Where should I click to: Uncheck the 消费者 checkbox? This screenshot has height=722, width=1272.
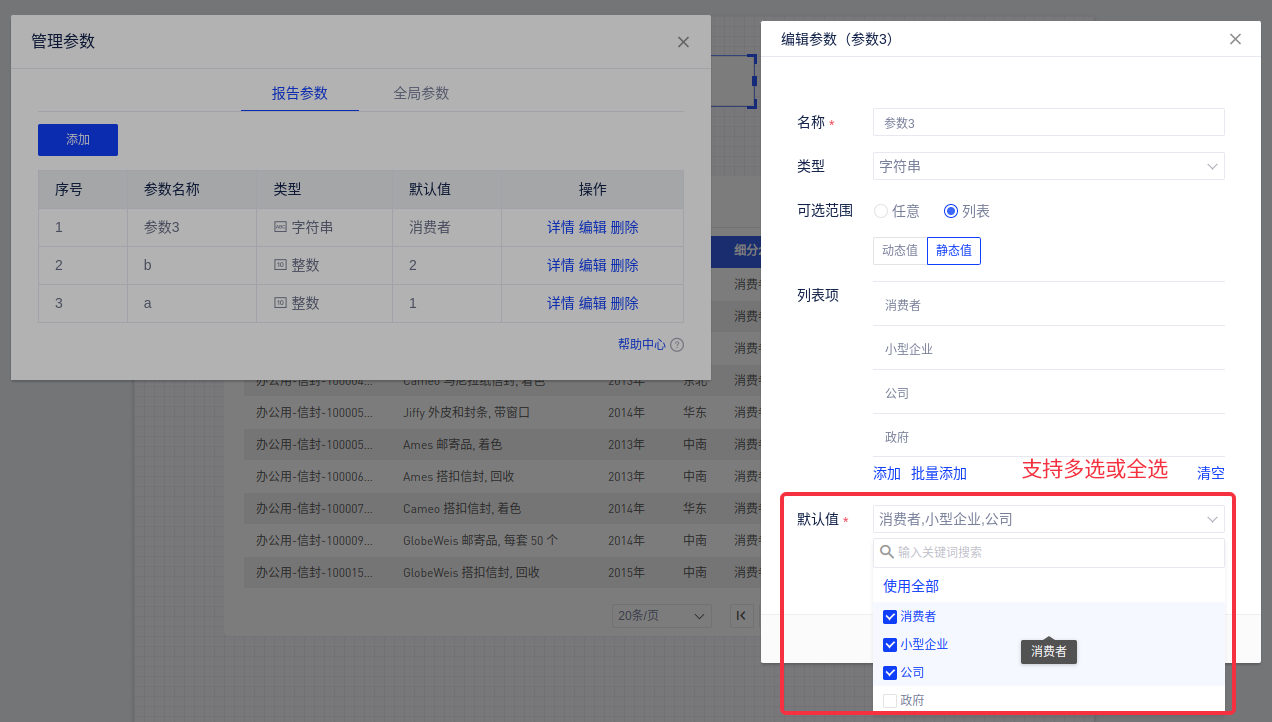coord(890,617)
